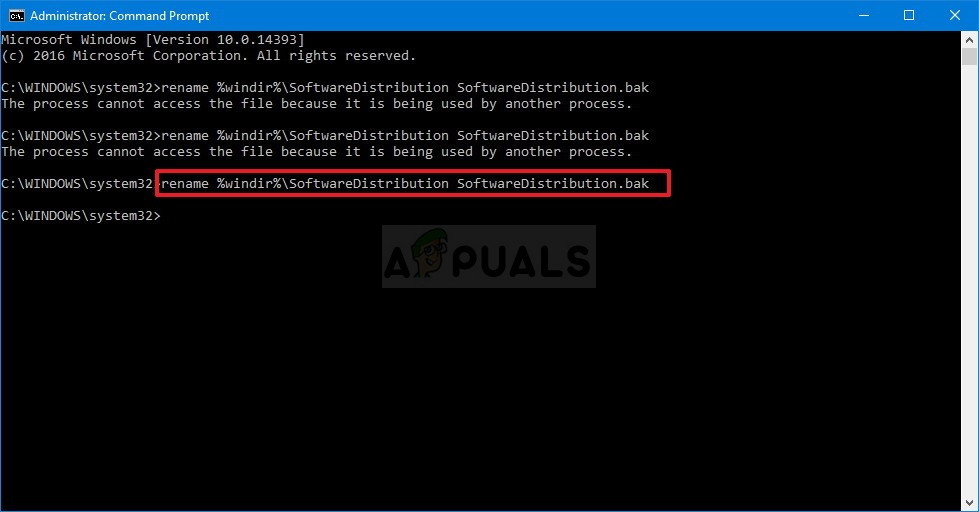This screenshot has height=512, width=979.
Task: Click the last empty C:\WINDOWS\system32> prompt line
Action: (81, 215)
